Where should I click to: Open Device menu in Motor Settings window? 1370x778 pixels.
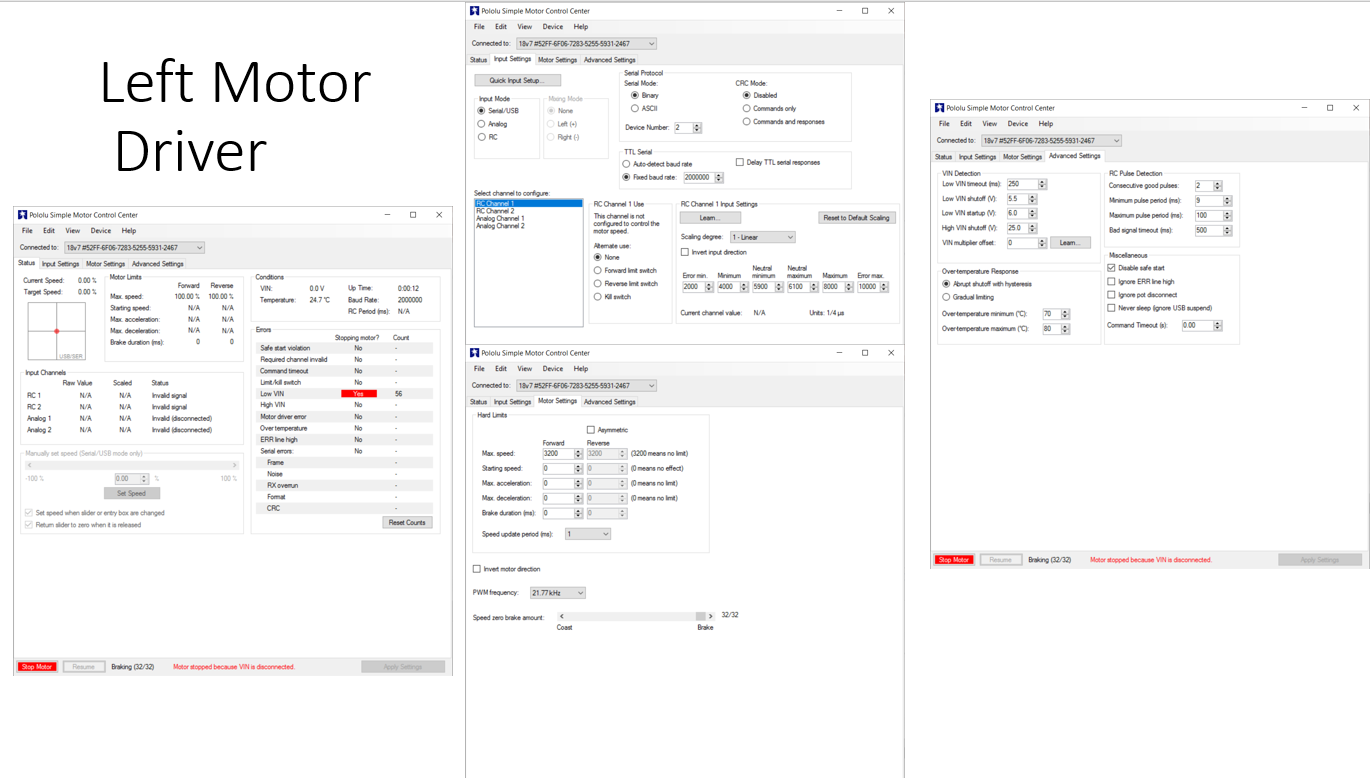tap(553, 369)
